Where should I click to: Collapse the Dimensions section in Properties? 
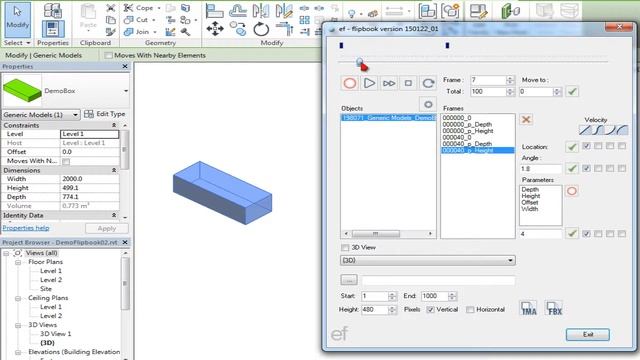[114, 170]
